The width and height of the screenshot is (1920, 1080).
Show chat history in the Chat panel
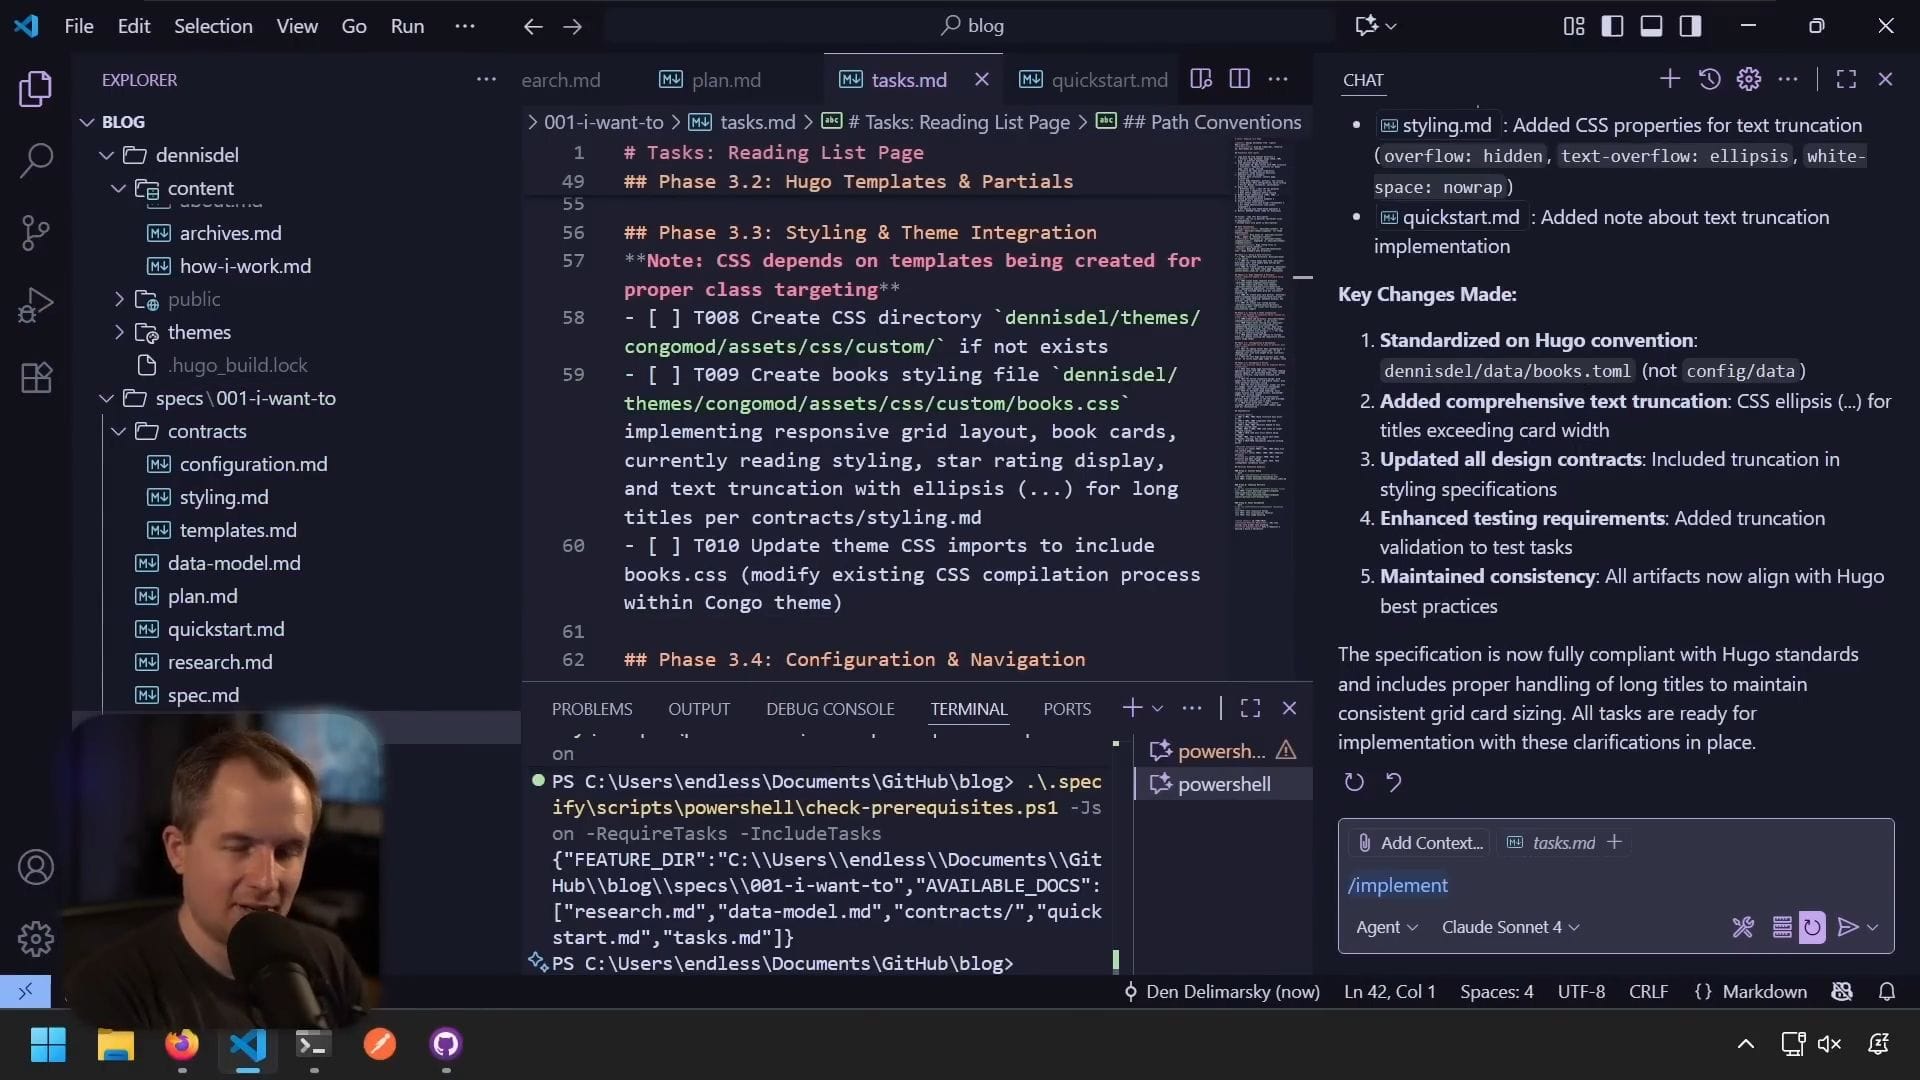coord(1709,79)
